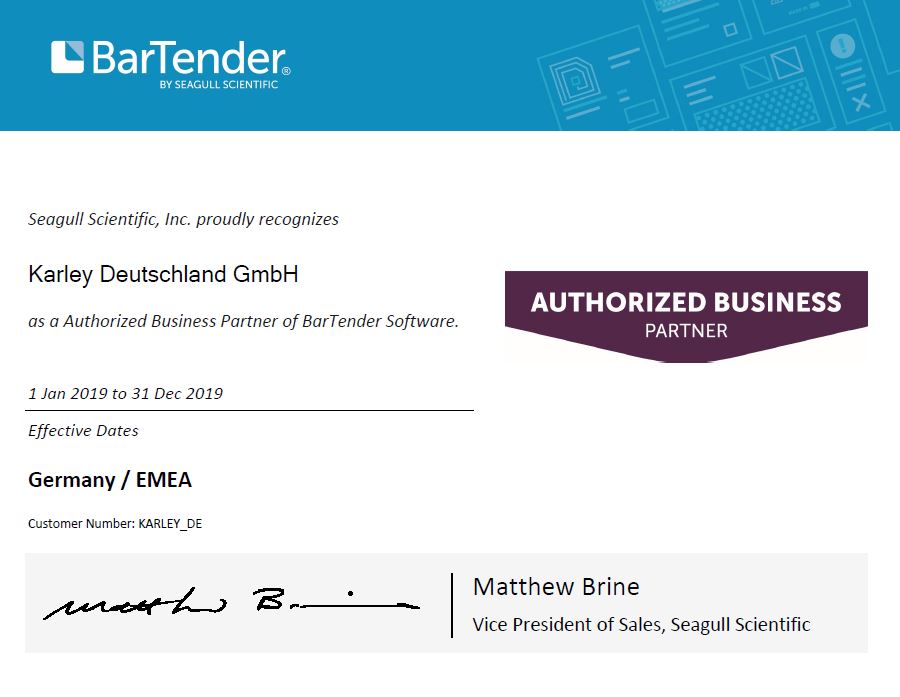900x697 pixels.
Task: Click the crossed image placeholder boxes
Action: [770, 66]
